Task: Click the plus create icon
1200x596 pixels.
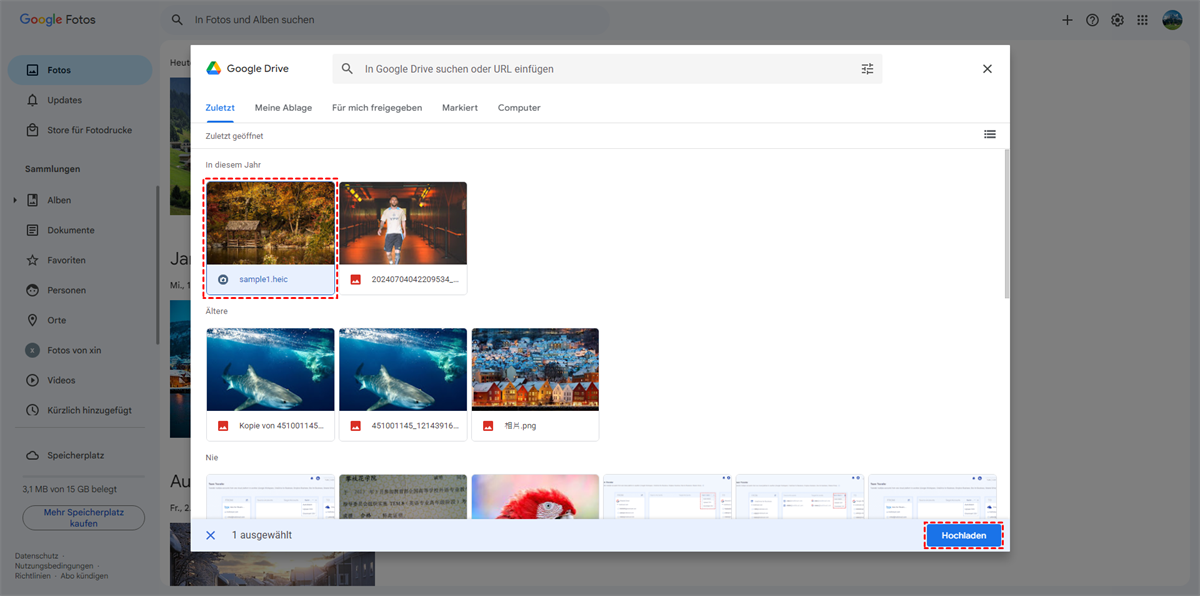Action: (1067, 20)
